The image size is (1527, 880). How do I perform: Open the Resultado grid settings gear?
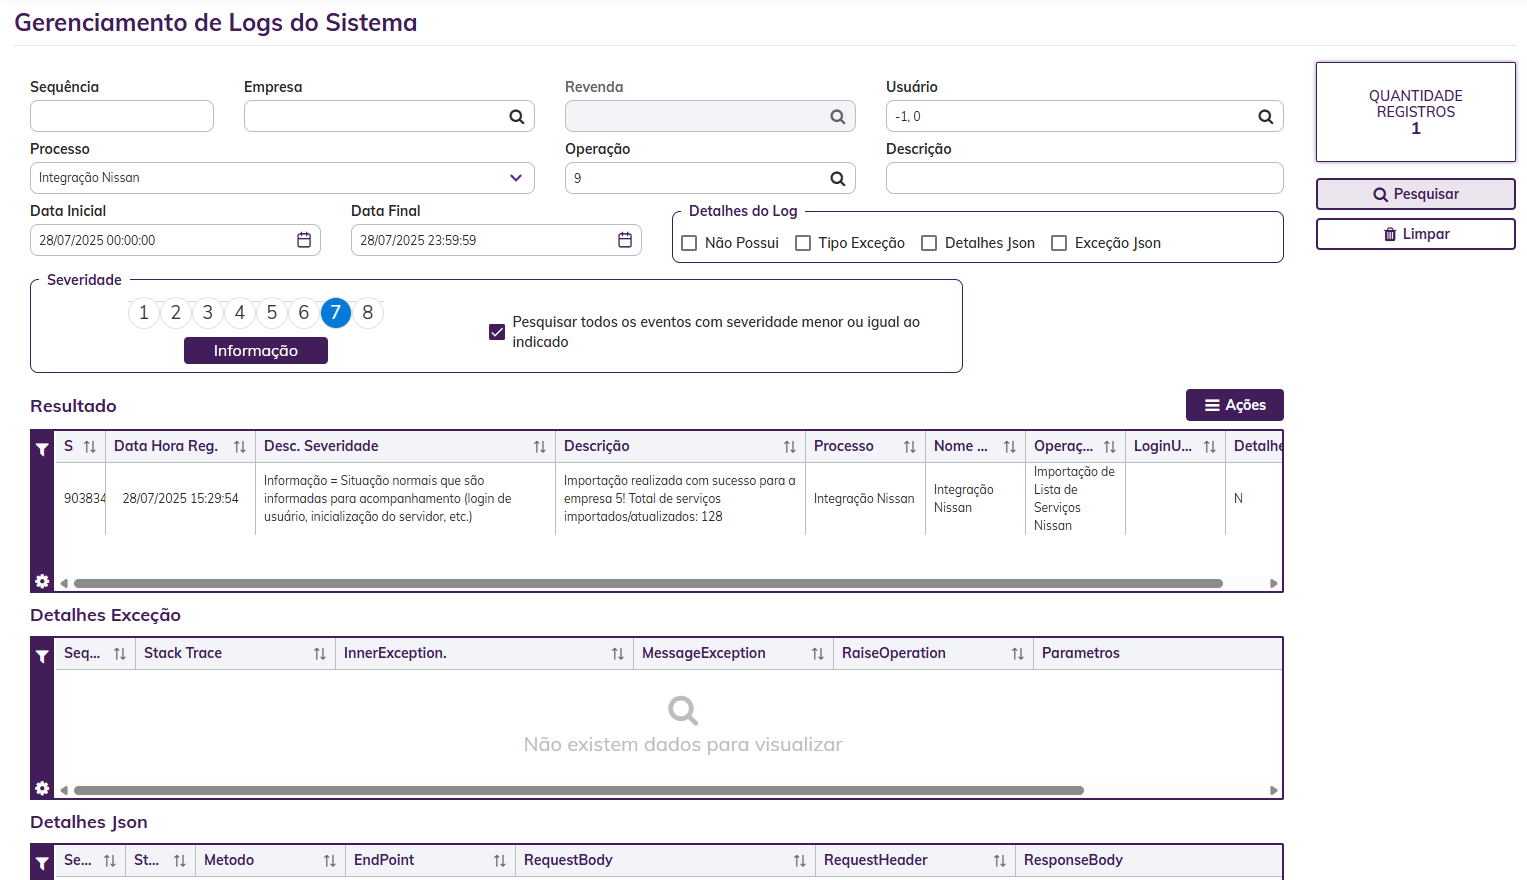pos(42,581)
